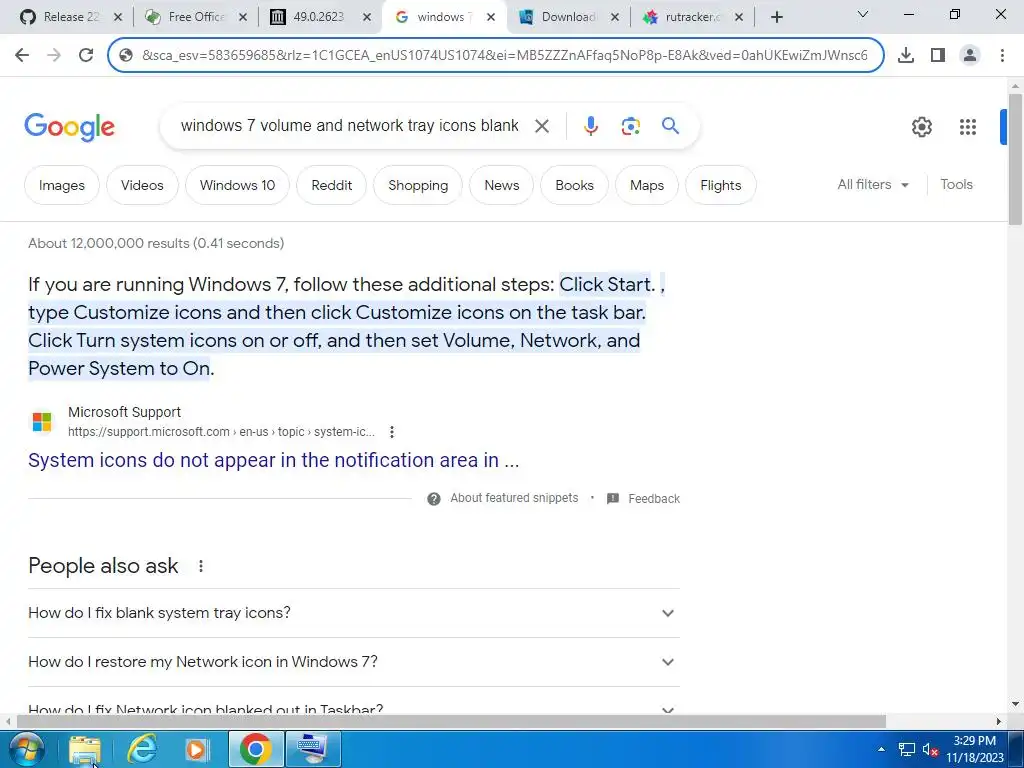
Task: Open a new browser tab
Action: [x=776, y=17]
